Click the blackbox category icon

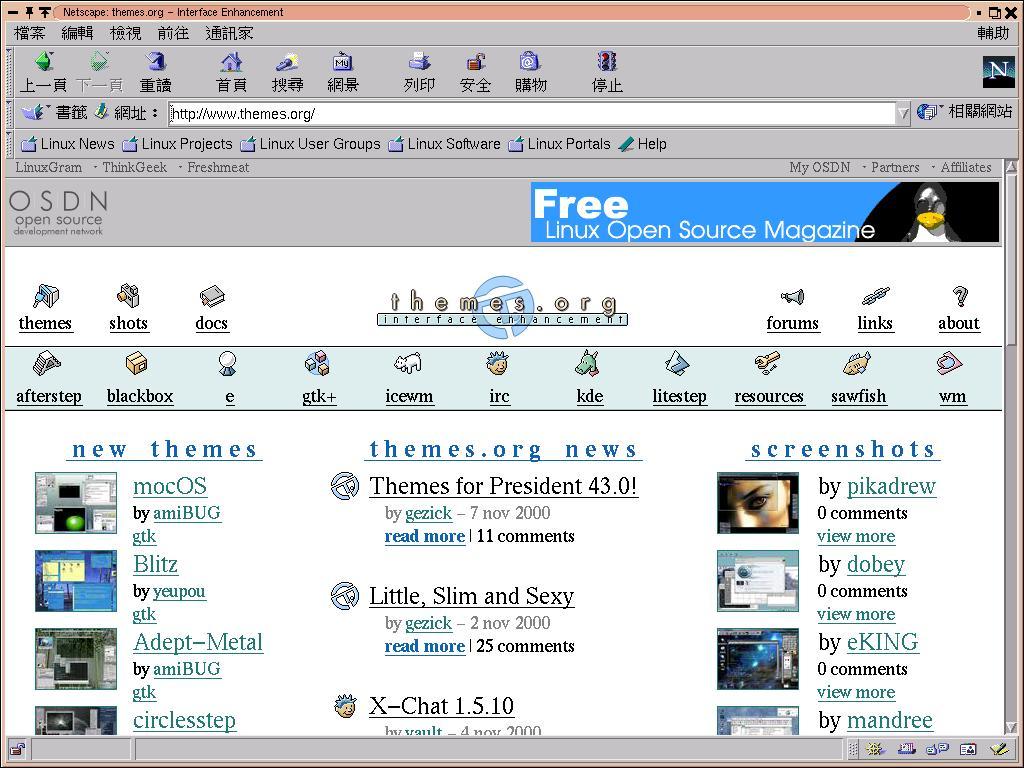coord(136,363)
